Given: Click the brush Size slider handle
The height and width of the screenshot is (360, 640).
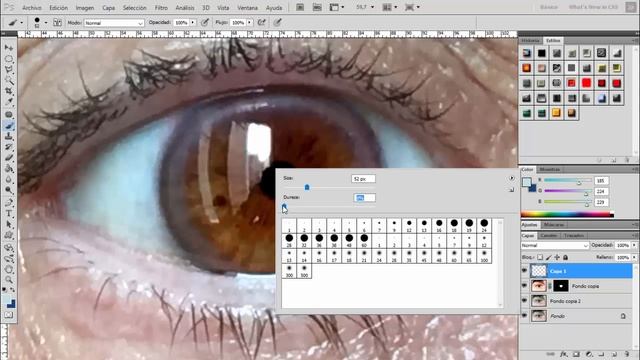Looking at the screenshot, I should 307,187.
